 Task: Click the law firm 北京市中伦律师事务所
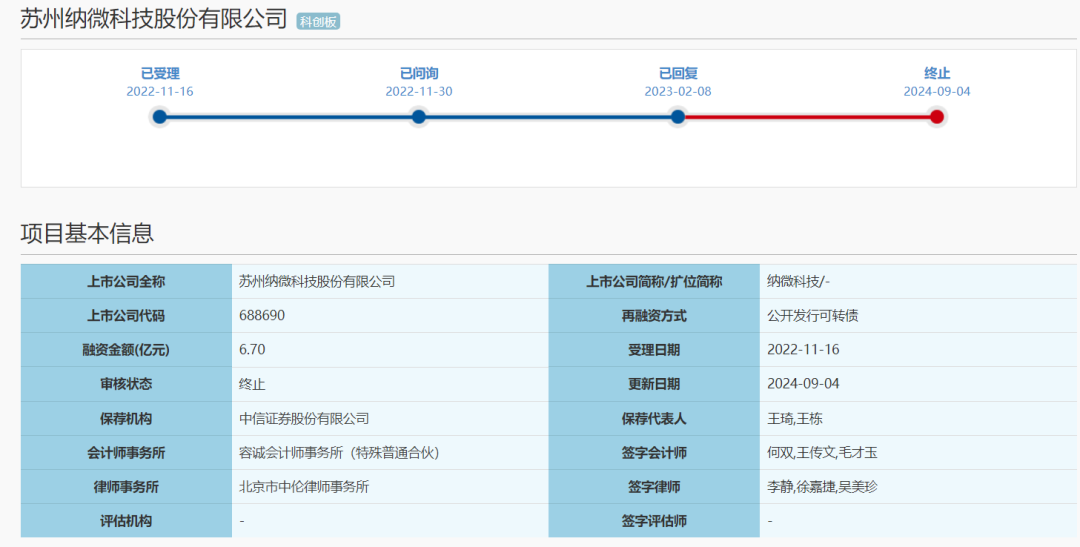[304, 487]
